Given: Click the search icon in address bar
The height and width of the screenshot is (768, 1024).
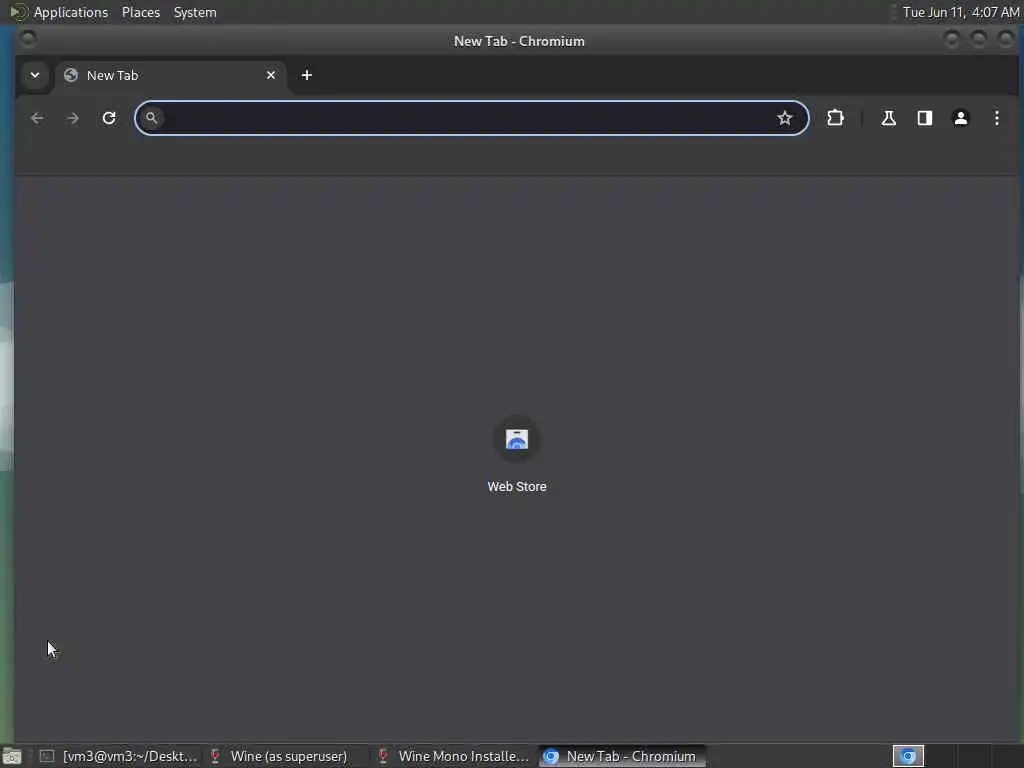Looking at the screenshot, I should pos(152,118).
